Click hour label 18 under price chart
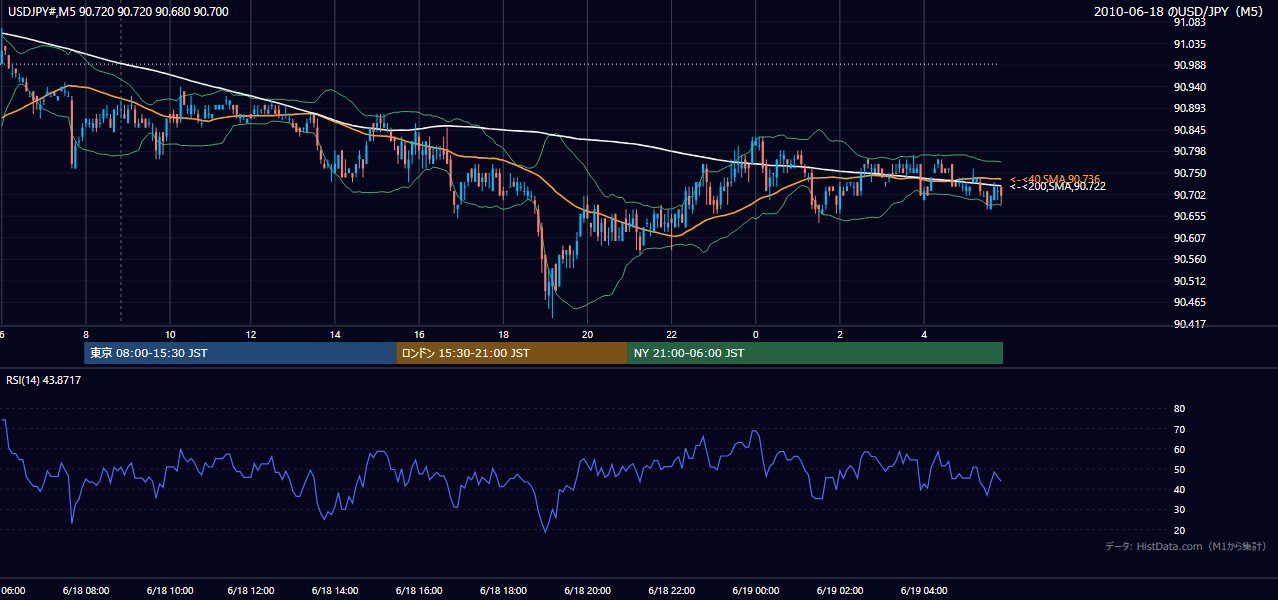 click(x=504, y=334)
